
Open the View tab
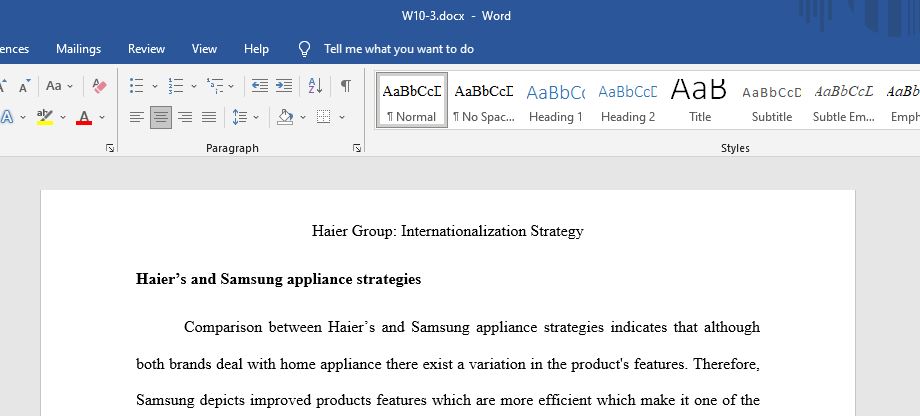(204, 49)
